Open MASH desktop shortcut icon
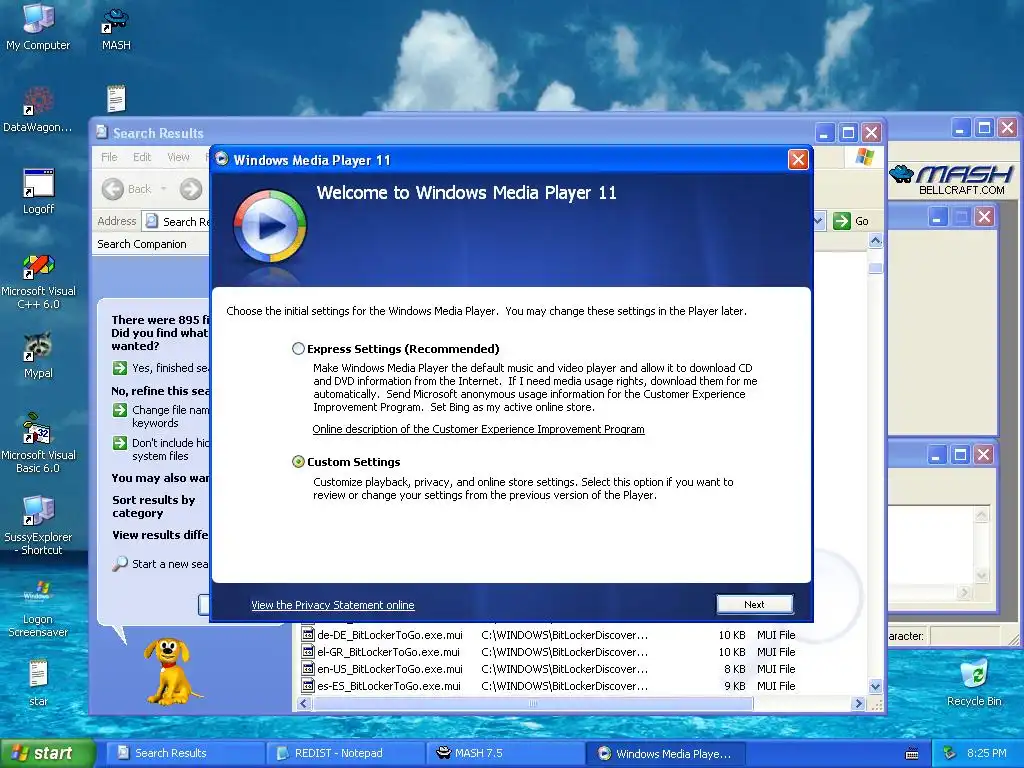Image resolution: width=1024 pixels, height=768 pixels. point(116,29)
